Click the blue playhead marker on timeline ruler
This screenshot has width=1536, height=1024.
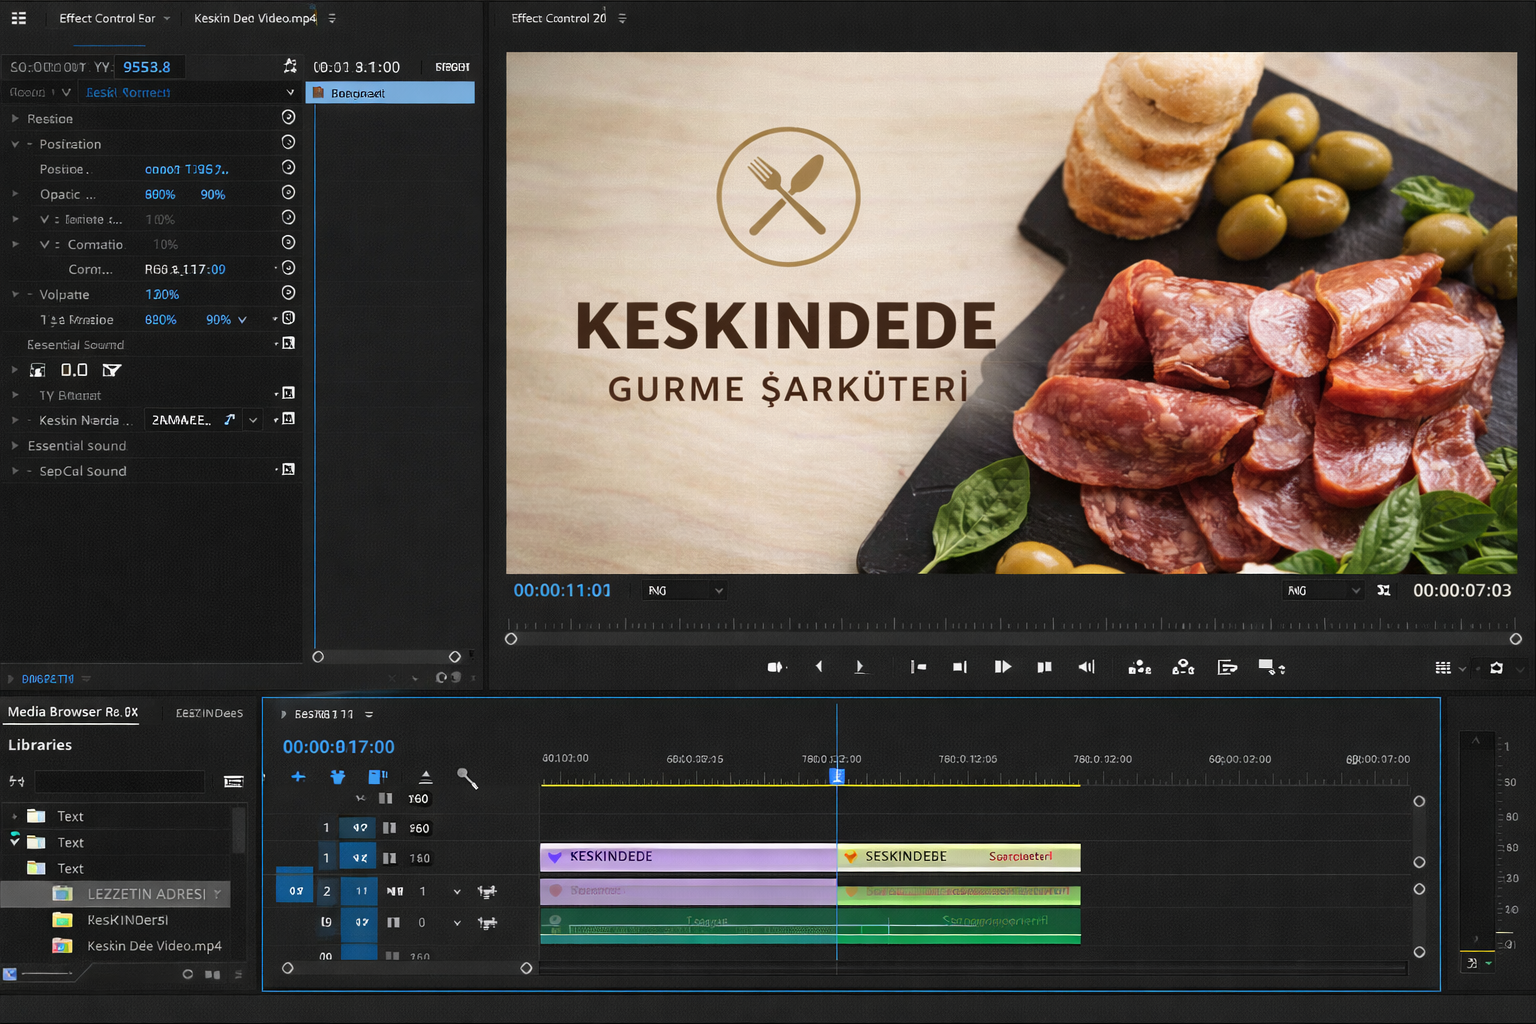837,776
